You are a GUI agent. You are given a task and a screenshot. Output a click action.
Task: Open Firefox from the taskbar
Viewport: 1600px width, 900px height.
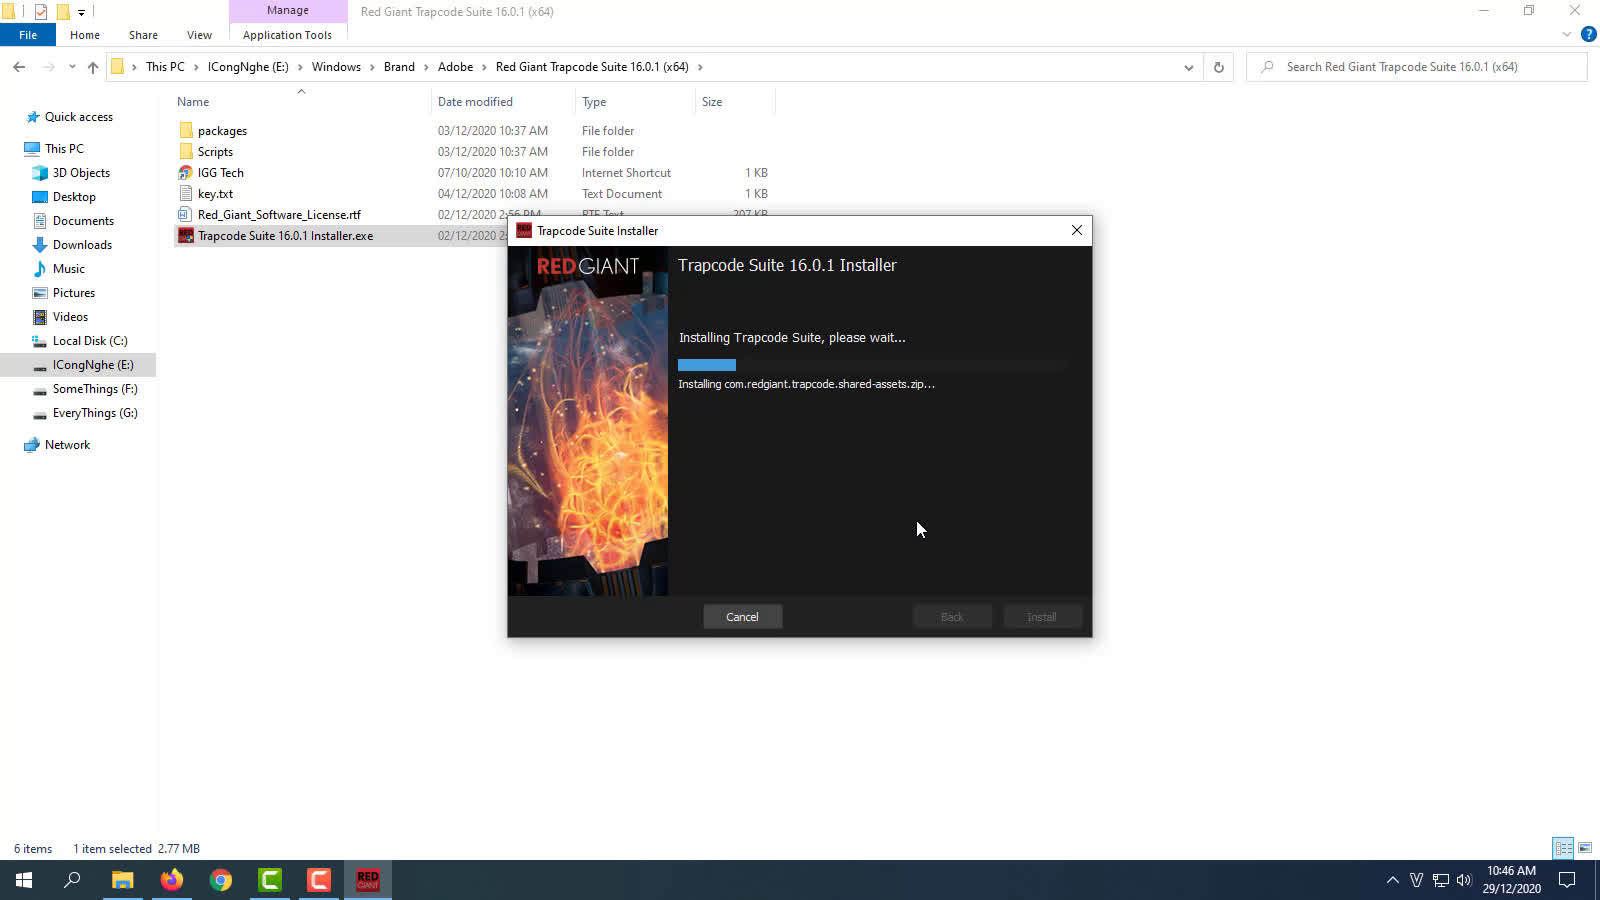click(x=172, y=880)
